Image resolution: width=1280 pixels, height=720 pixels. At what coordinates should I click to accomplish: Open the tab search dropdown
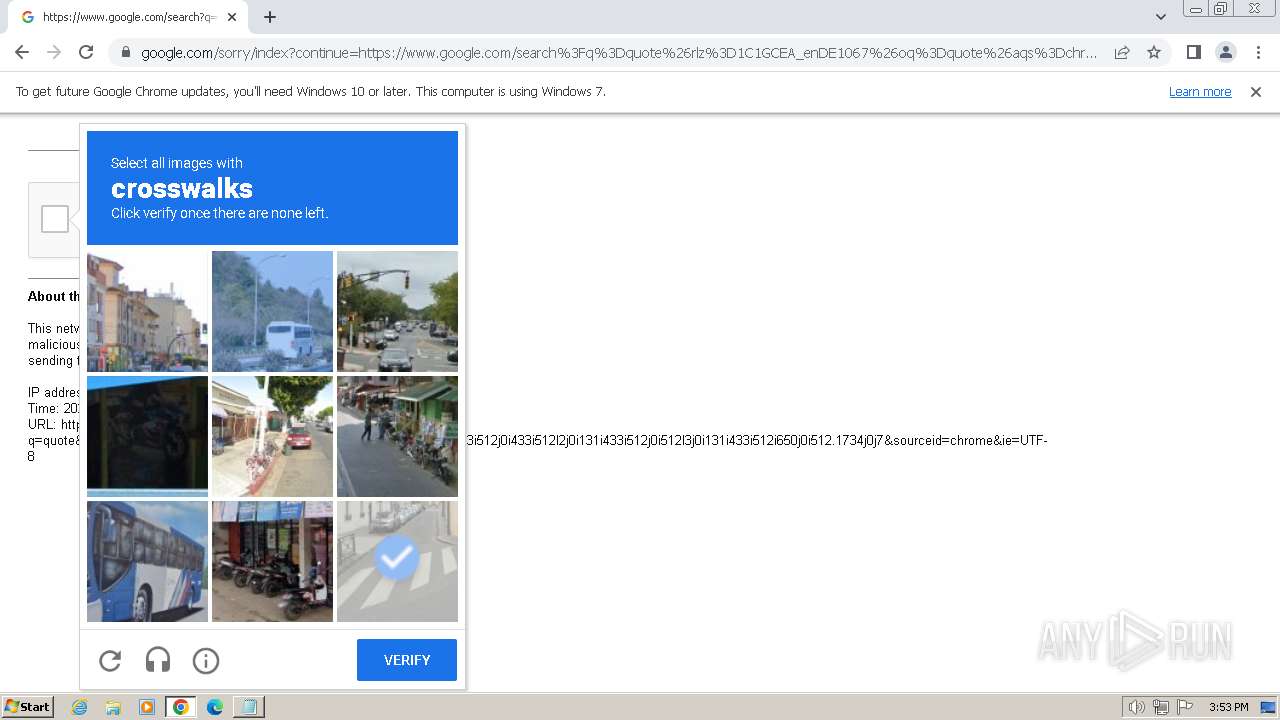point(1160,17)
